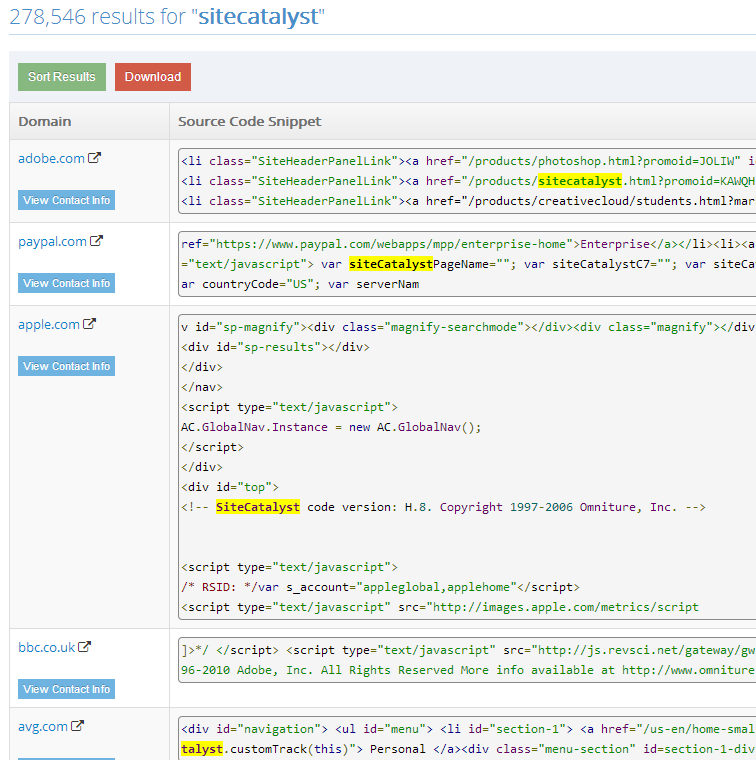
Task: Click external link icon beside paypal.com
Action: pos(96,241)
